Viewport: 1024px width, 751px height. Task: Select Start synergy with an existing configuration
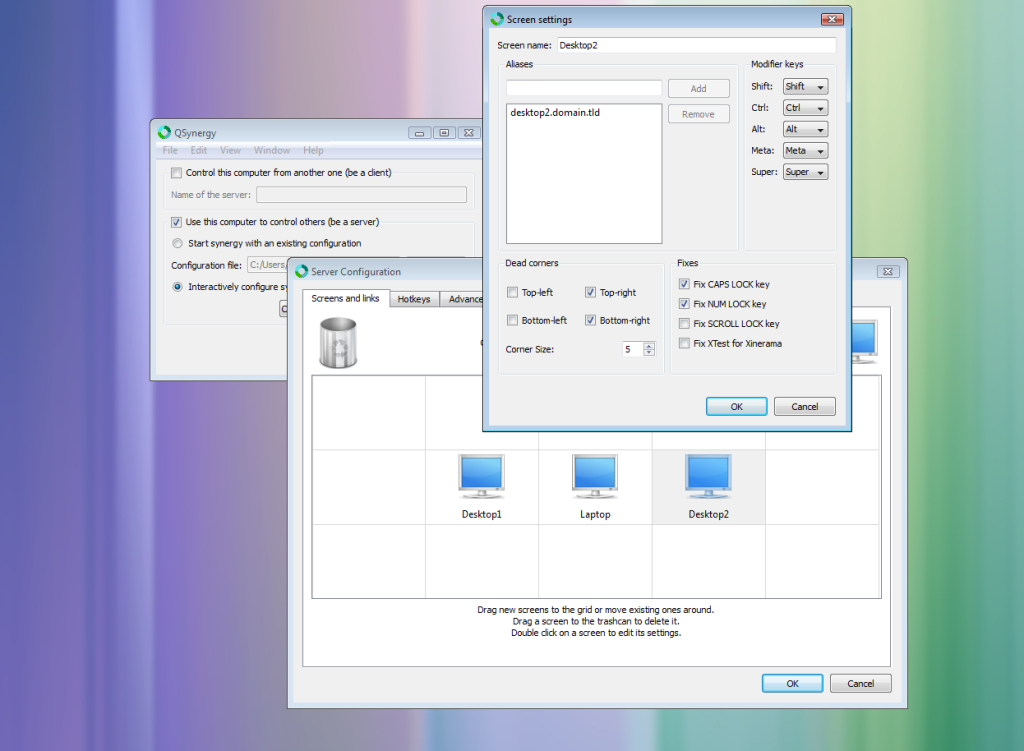pyautogui.click(x=178, y=243)
